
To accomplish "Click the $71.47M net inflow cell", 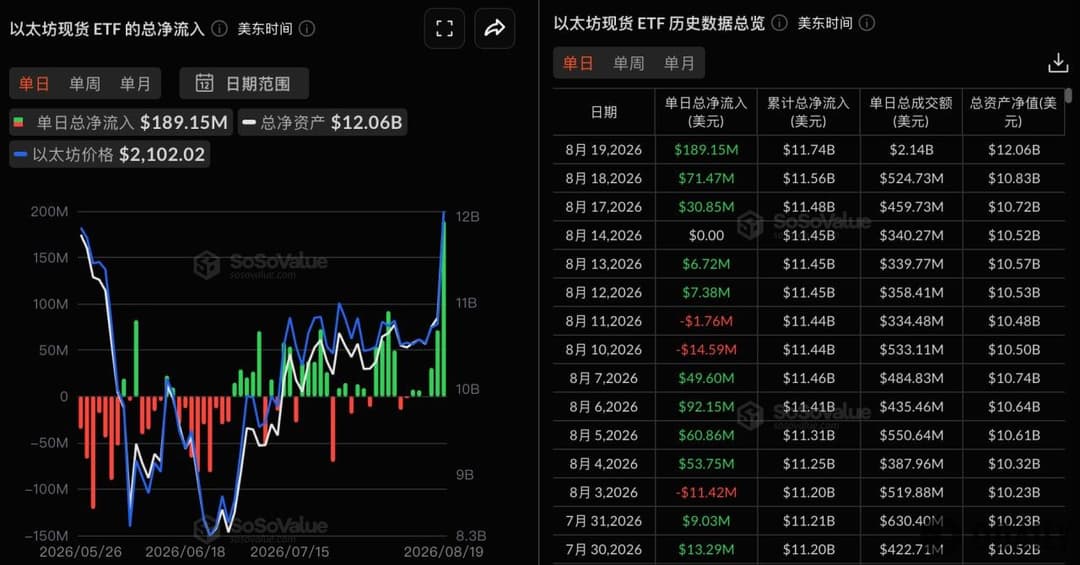I will (706, 178).
